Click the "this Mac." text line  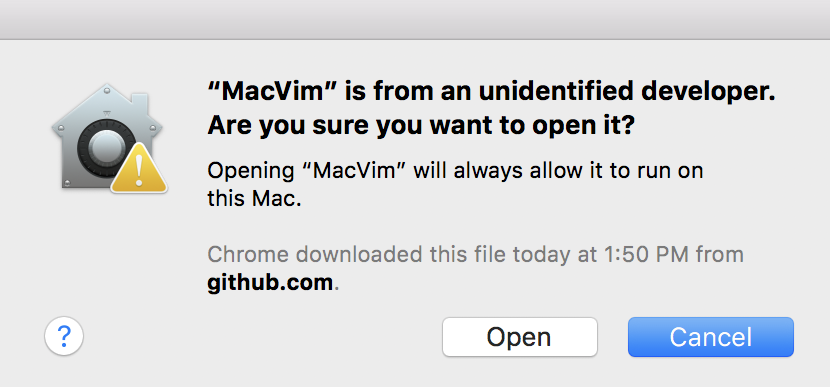254,199
